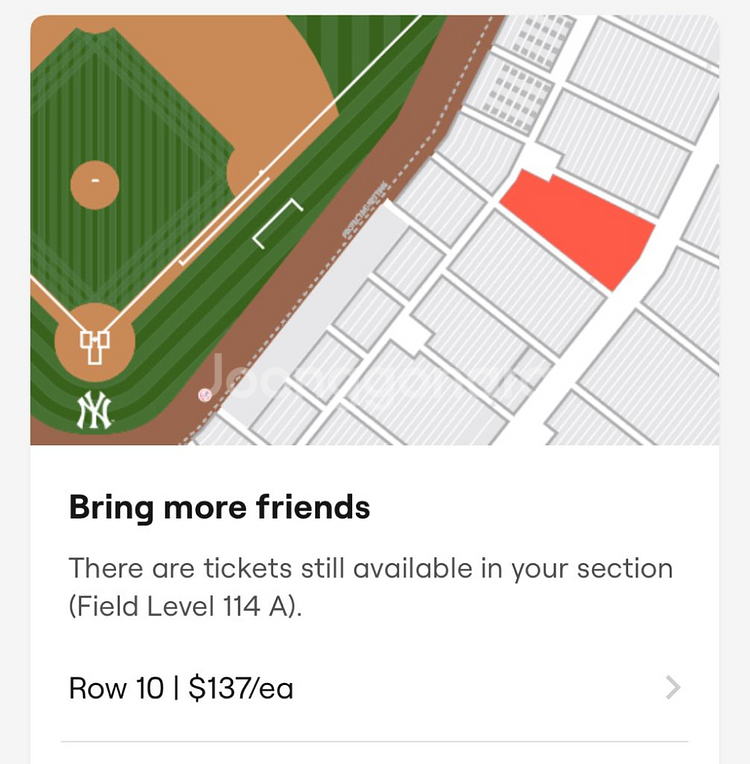Click the white on-deck bracket marking on the grass
The width and height of the screenshot is (750, 764).
(278, 223)
